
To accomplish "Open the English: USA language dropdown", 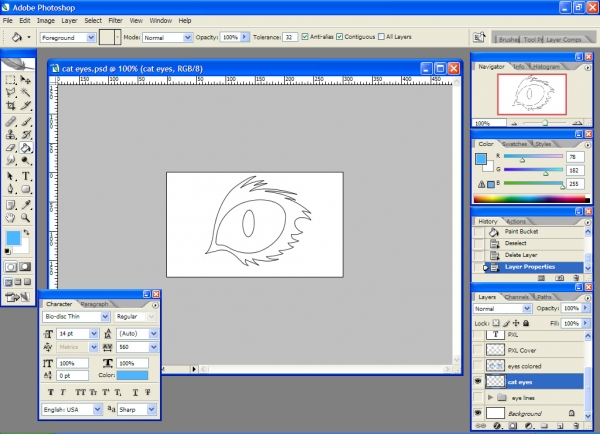I will click(97, 410).
